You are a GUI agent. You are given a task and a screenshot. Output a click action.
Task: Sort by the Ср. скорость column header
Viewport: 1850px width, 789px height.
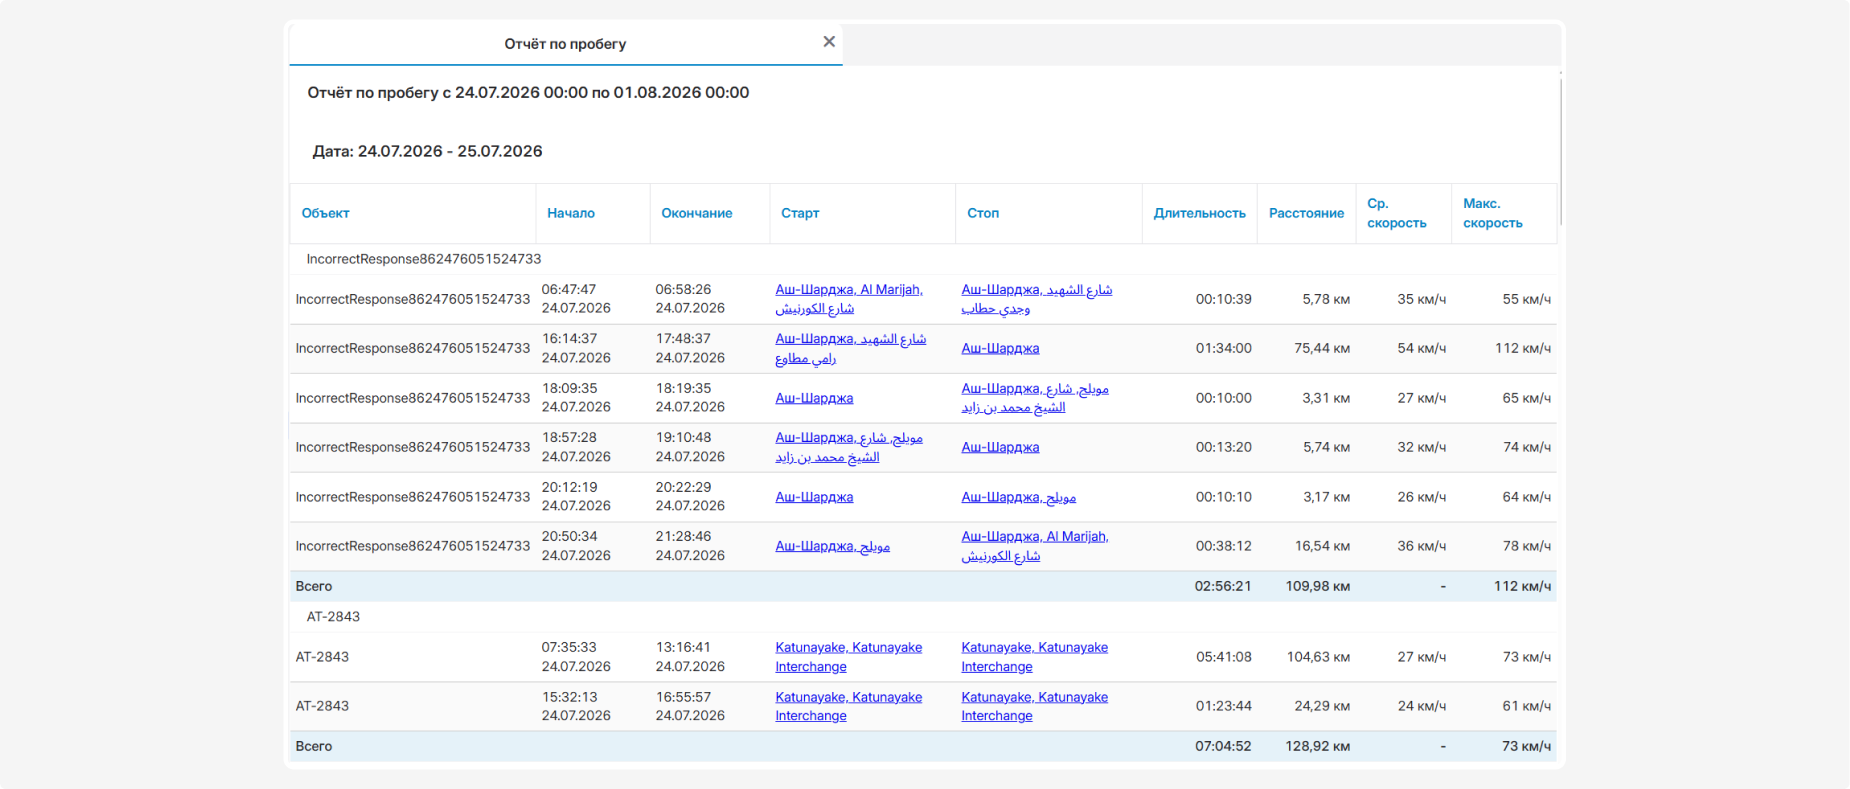point(1396,213)
